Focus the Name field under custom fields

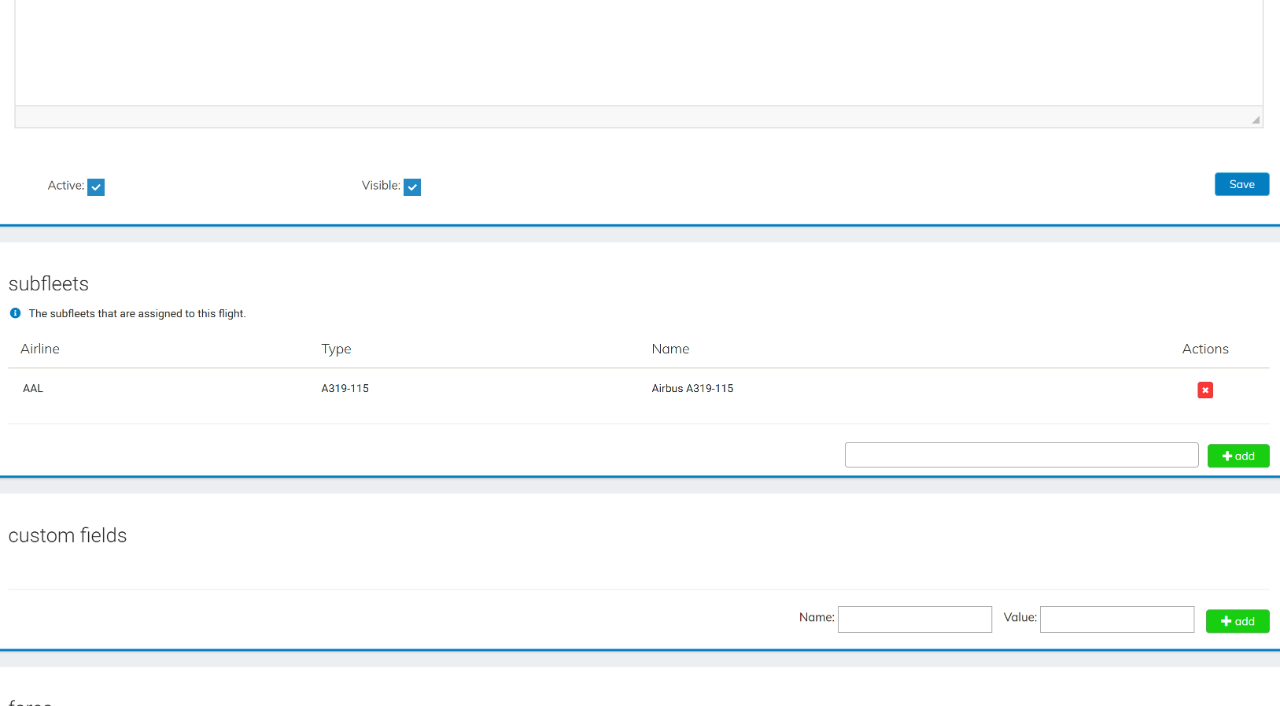(914, 618)
